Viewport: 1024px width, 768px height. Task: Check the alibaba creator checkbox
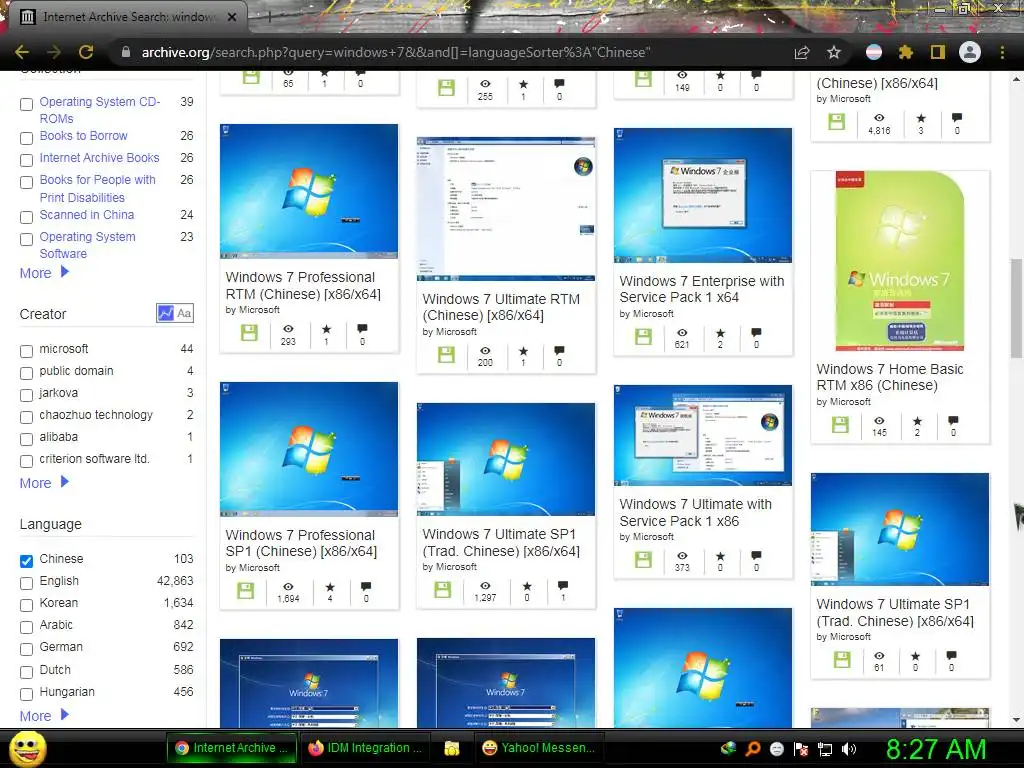26,440
